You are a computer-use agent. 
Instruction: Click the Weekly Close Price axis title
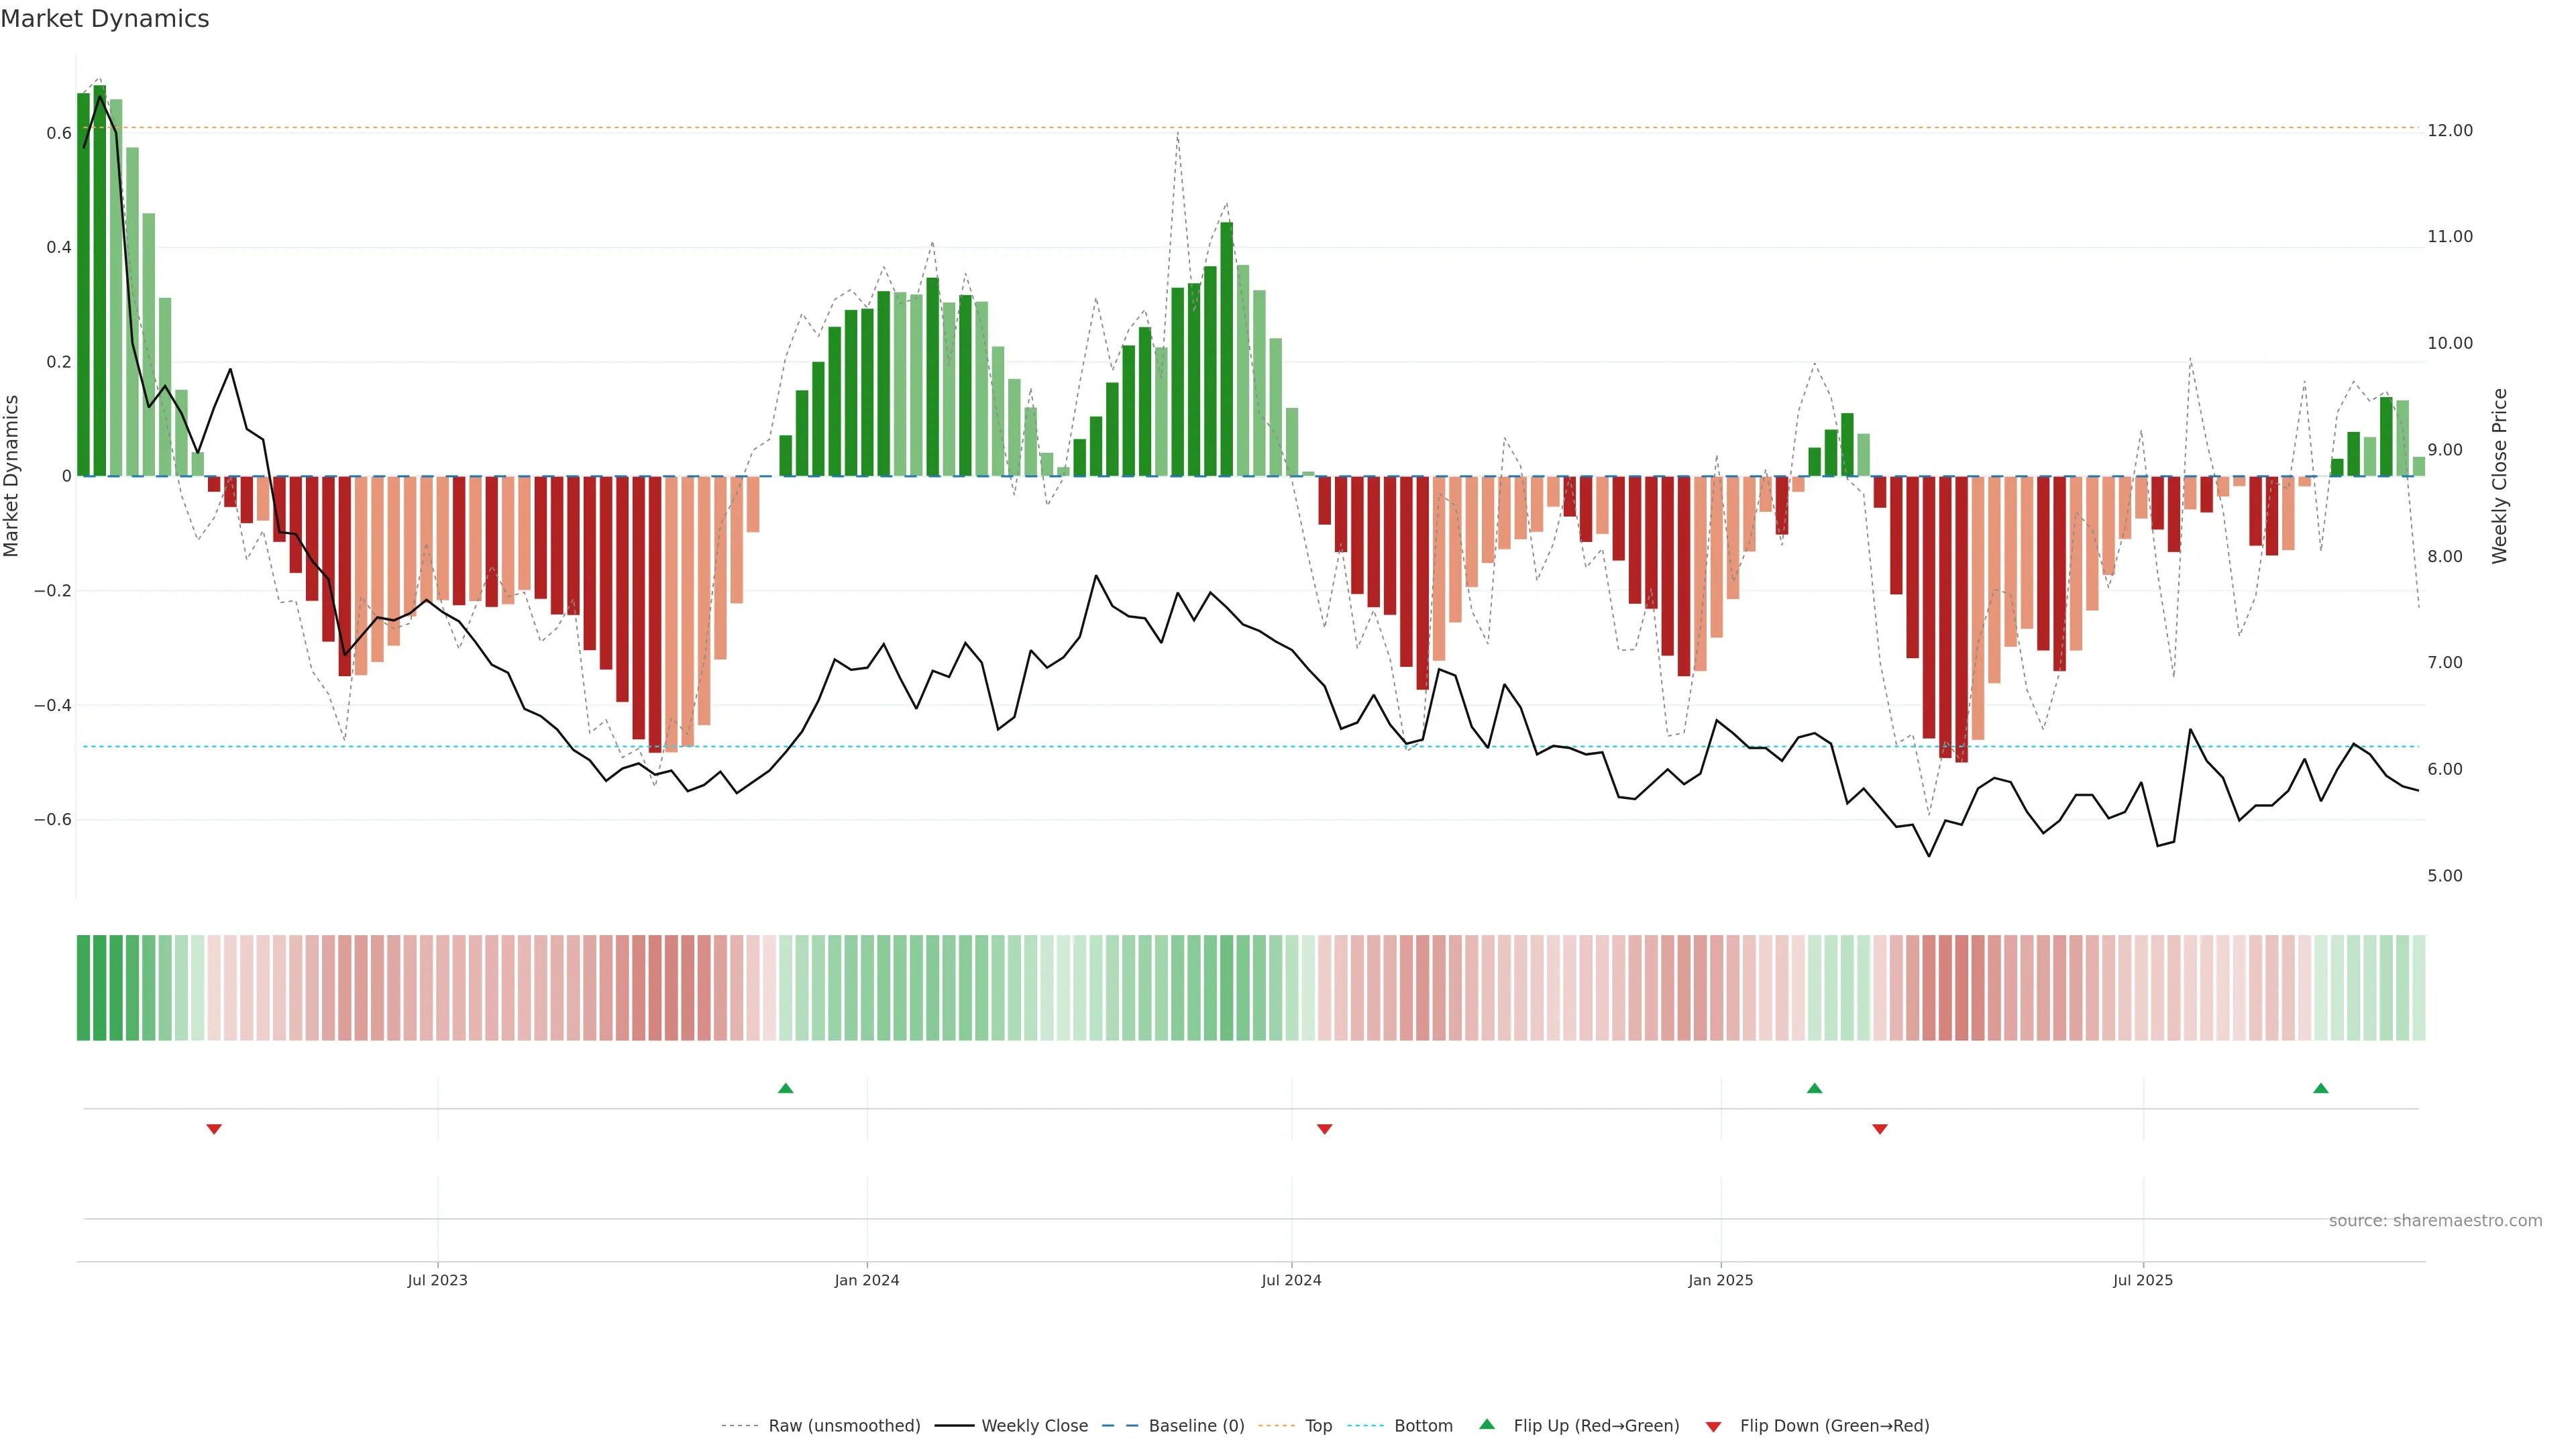pyautogui.click(x=2500, y=476)
